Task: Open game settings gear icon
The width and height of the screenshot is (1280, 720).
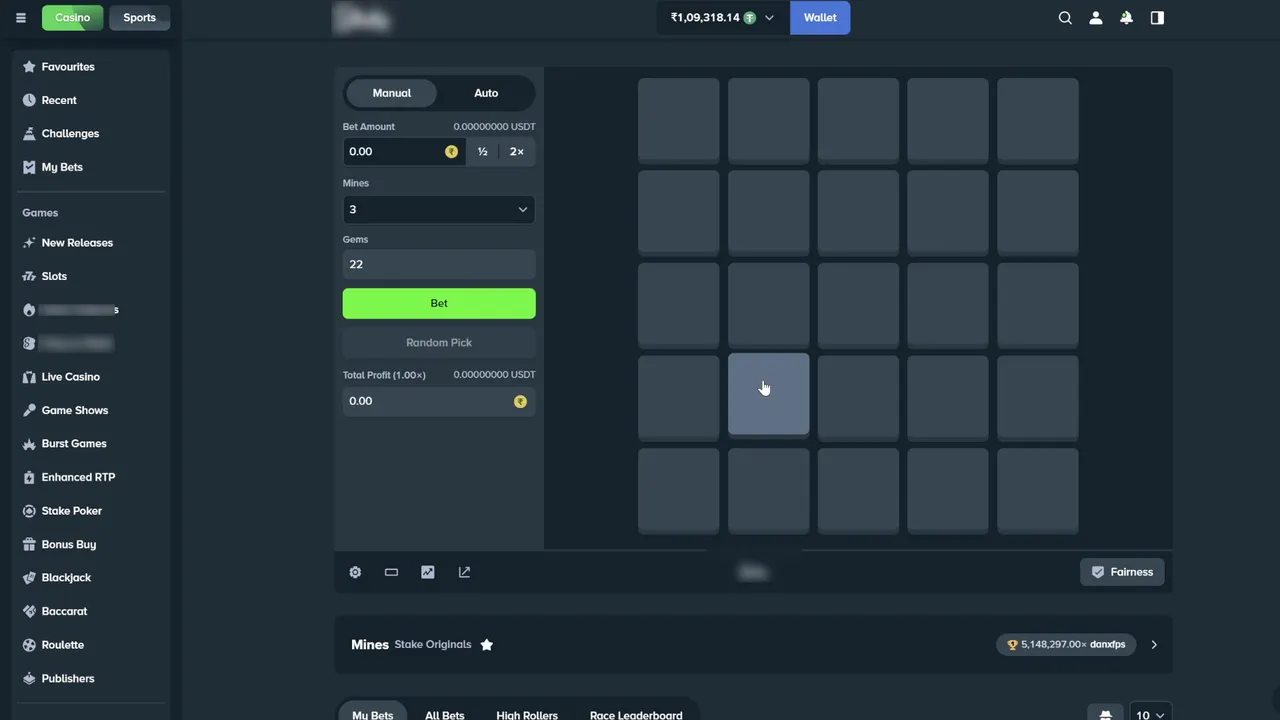Action: 355,572
